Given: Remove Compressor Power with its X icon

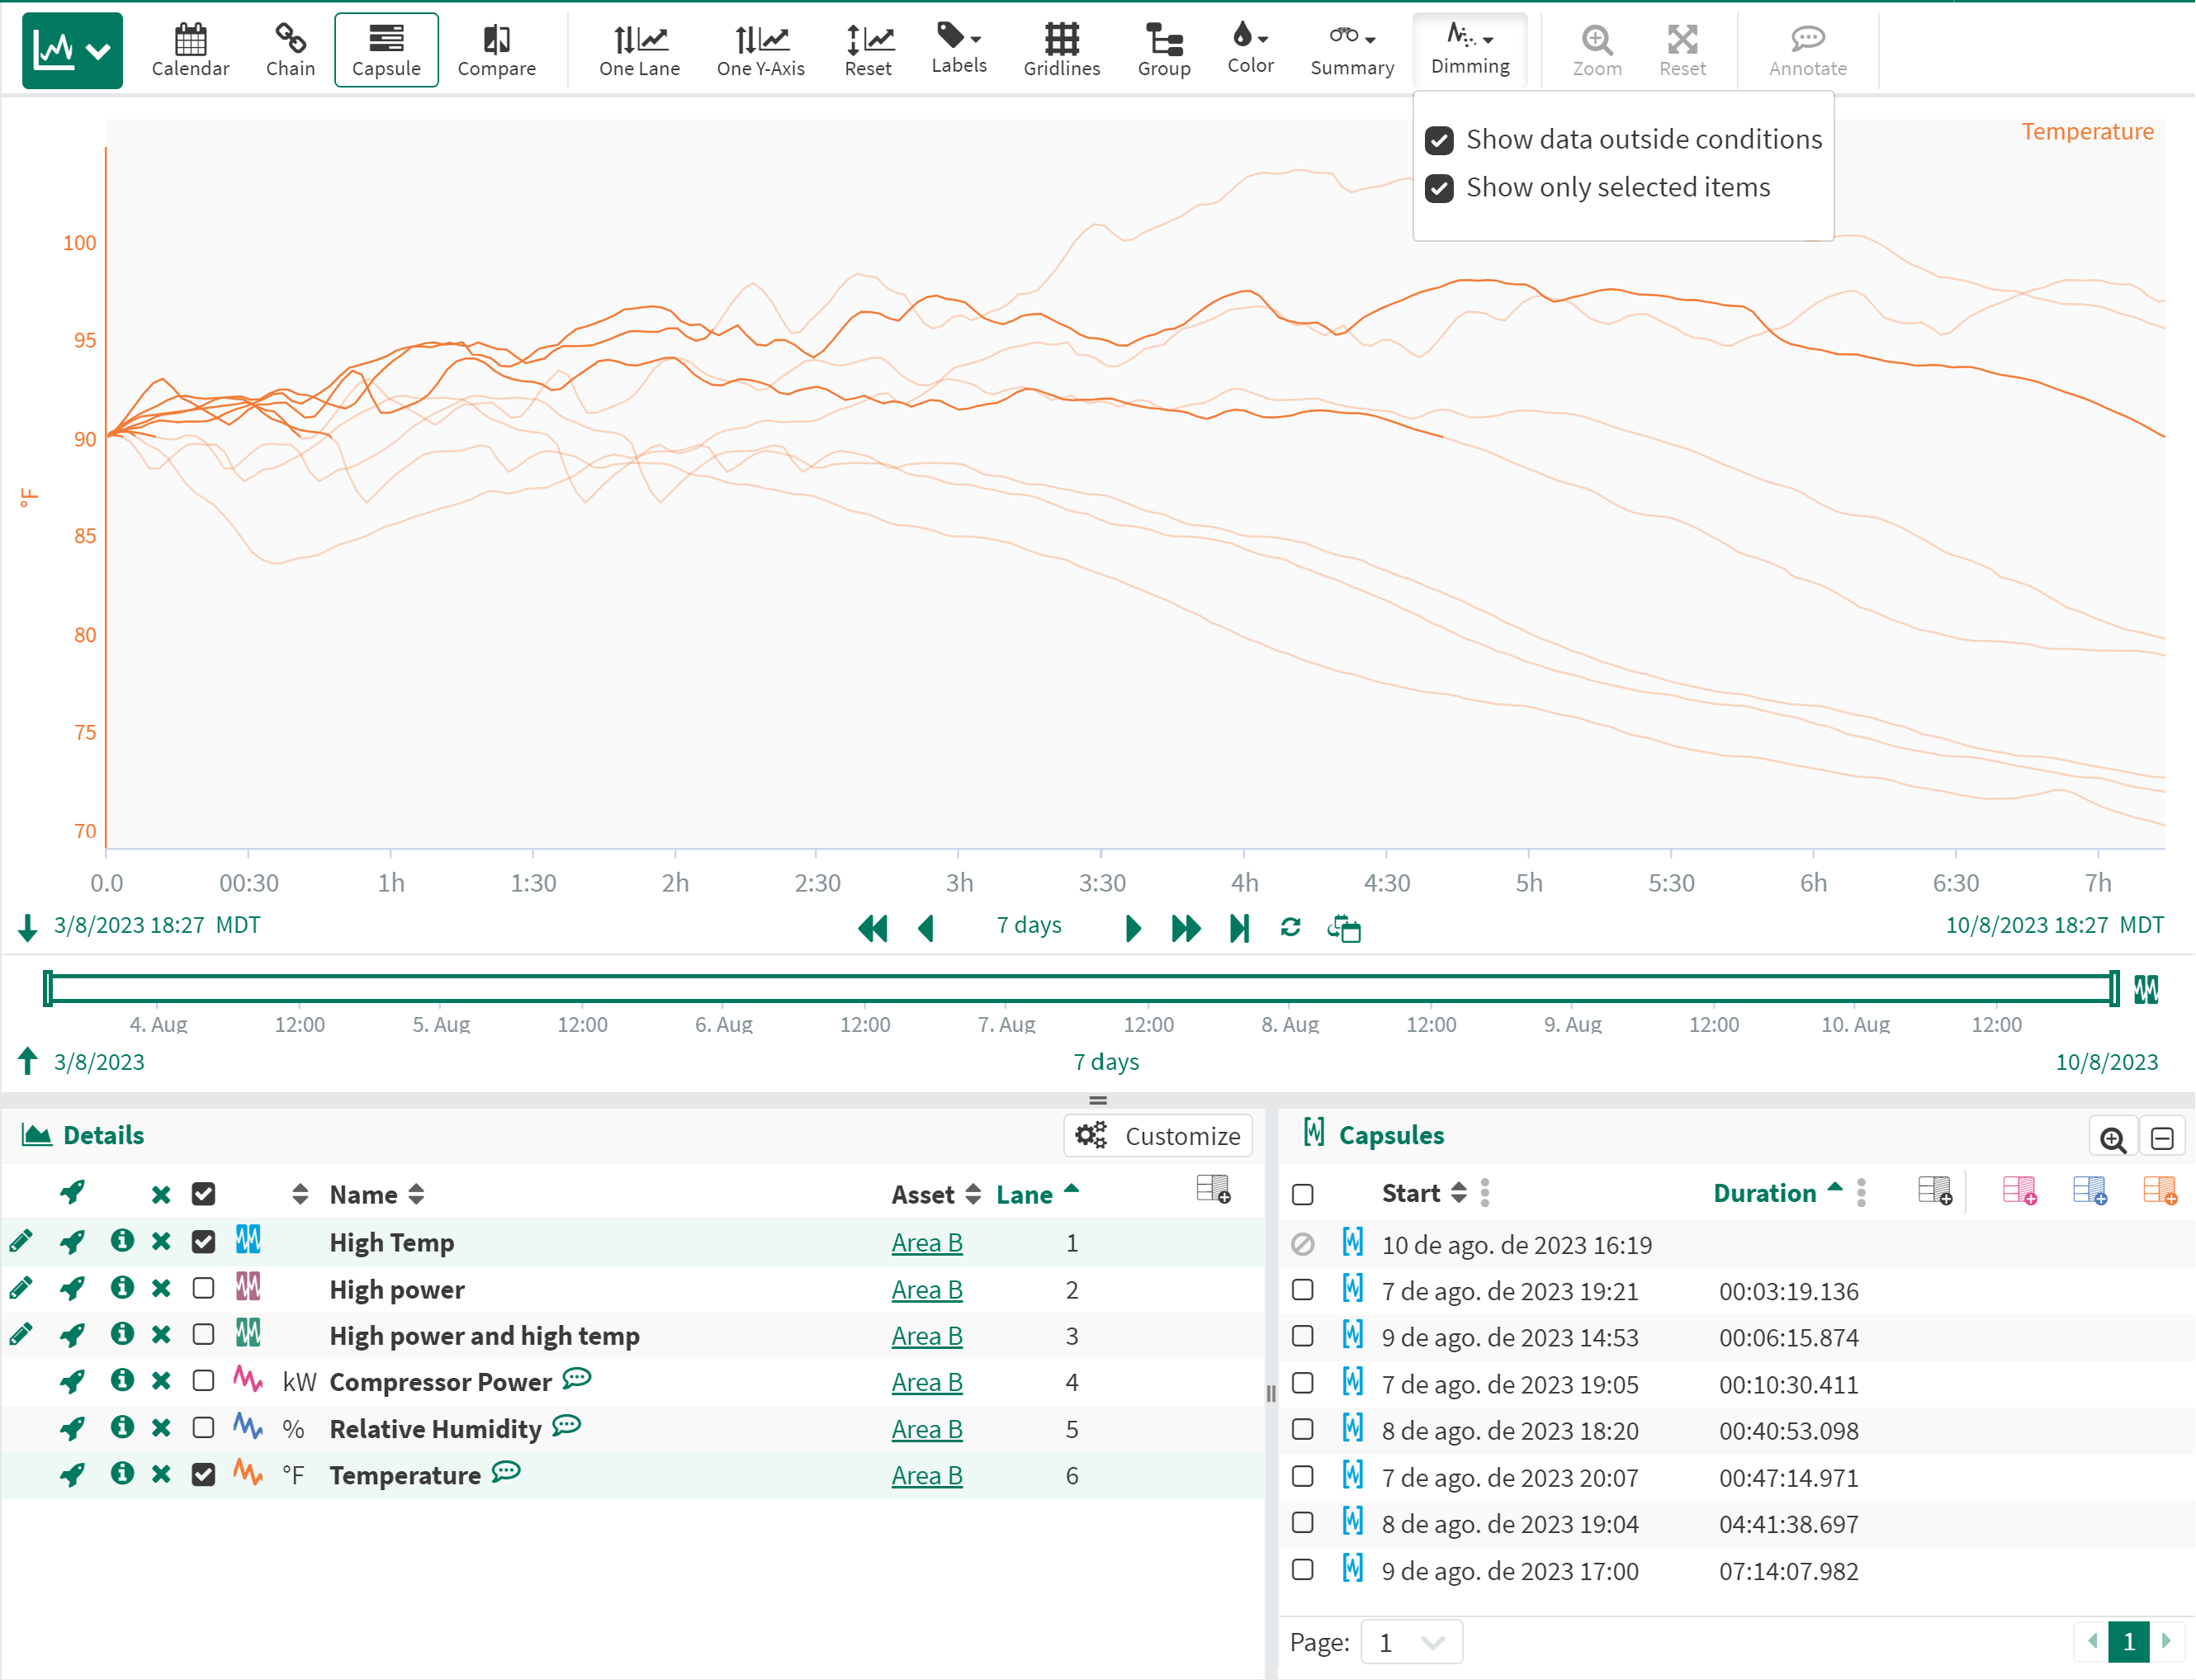Looking at the screenshot, I should coord(161,1382).
